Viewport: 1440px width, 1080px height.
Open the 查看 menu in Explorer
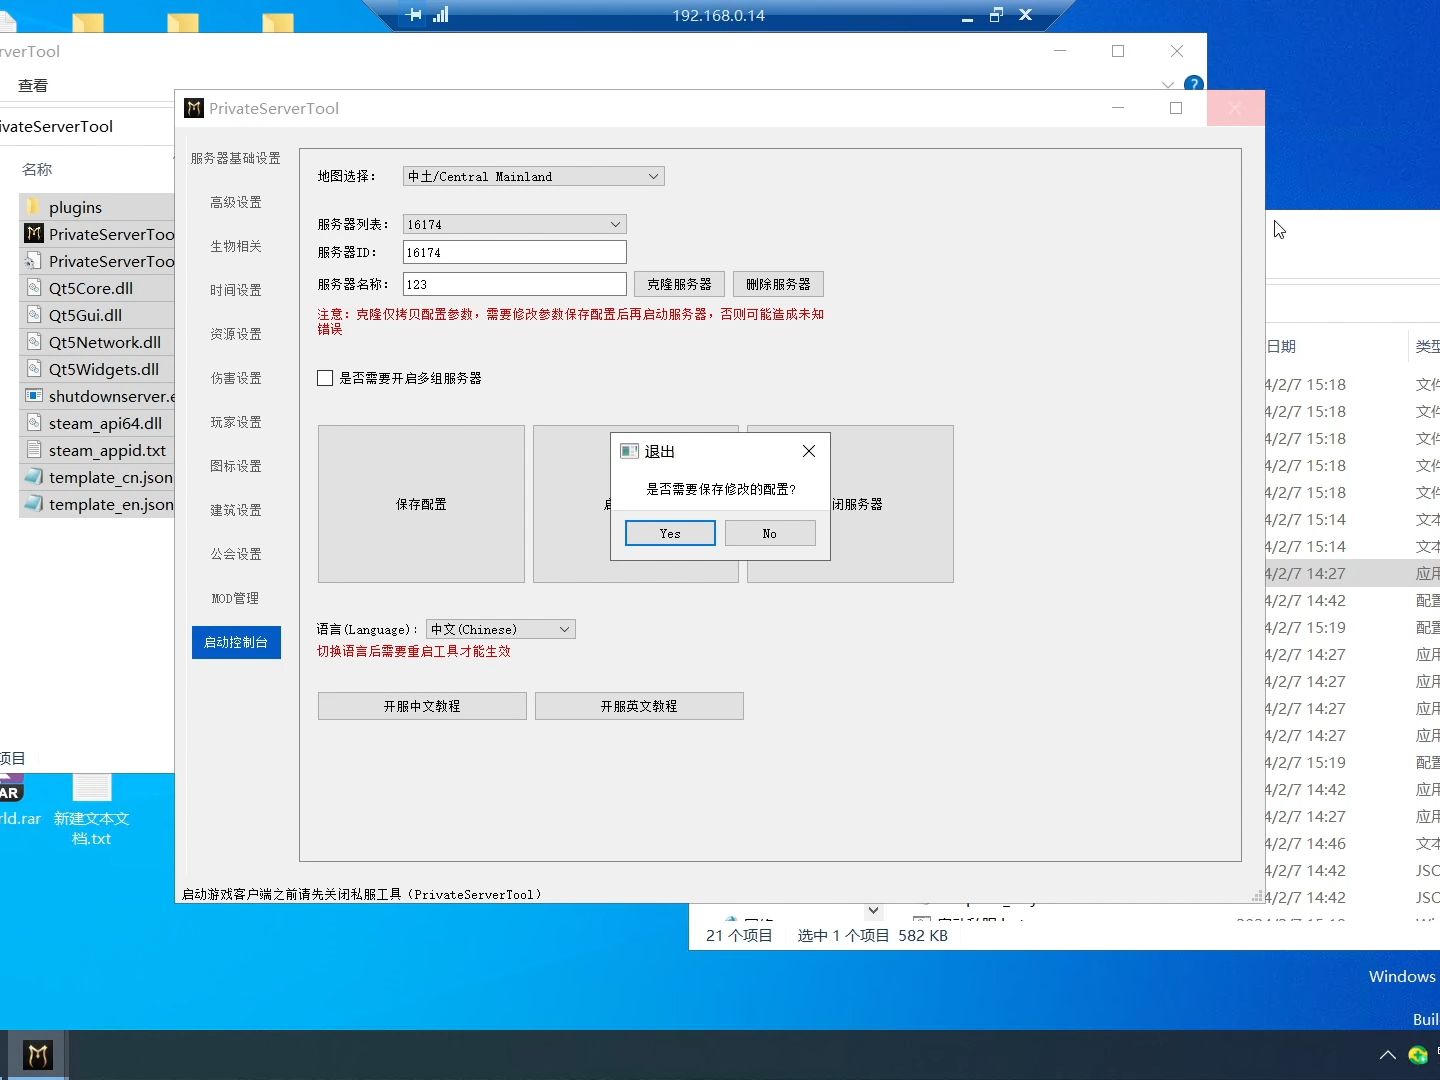point(33,85)
